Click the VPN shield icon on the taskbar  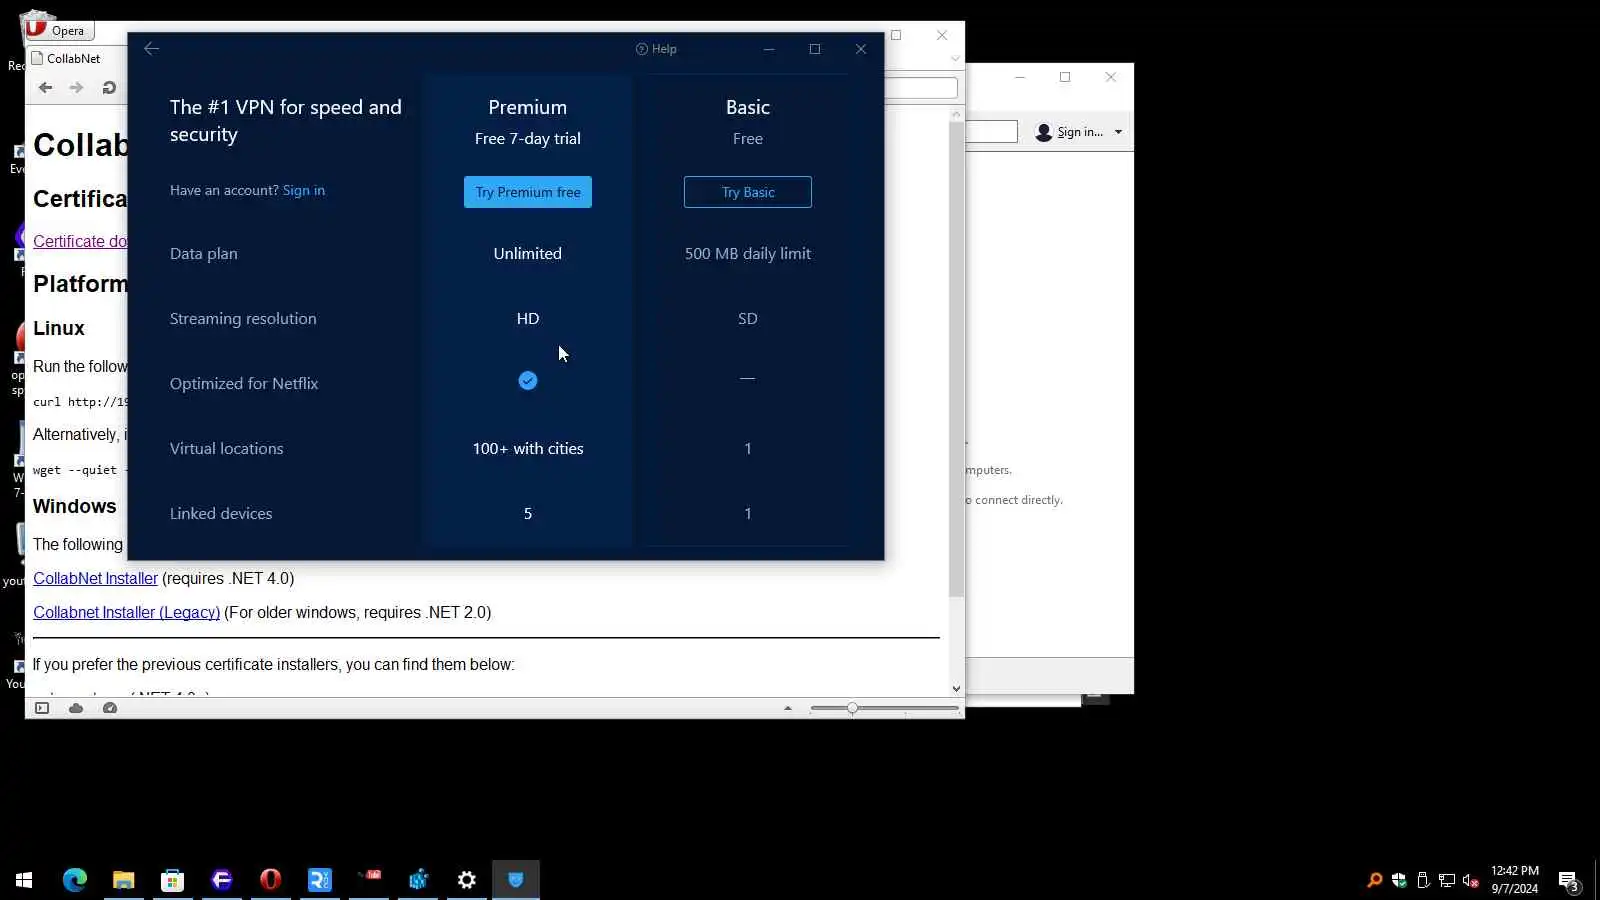(x=516, y=880)
